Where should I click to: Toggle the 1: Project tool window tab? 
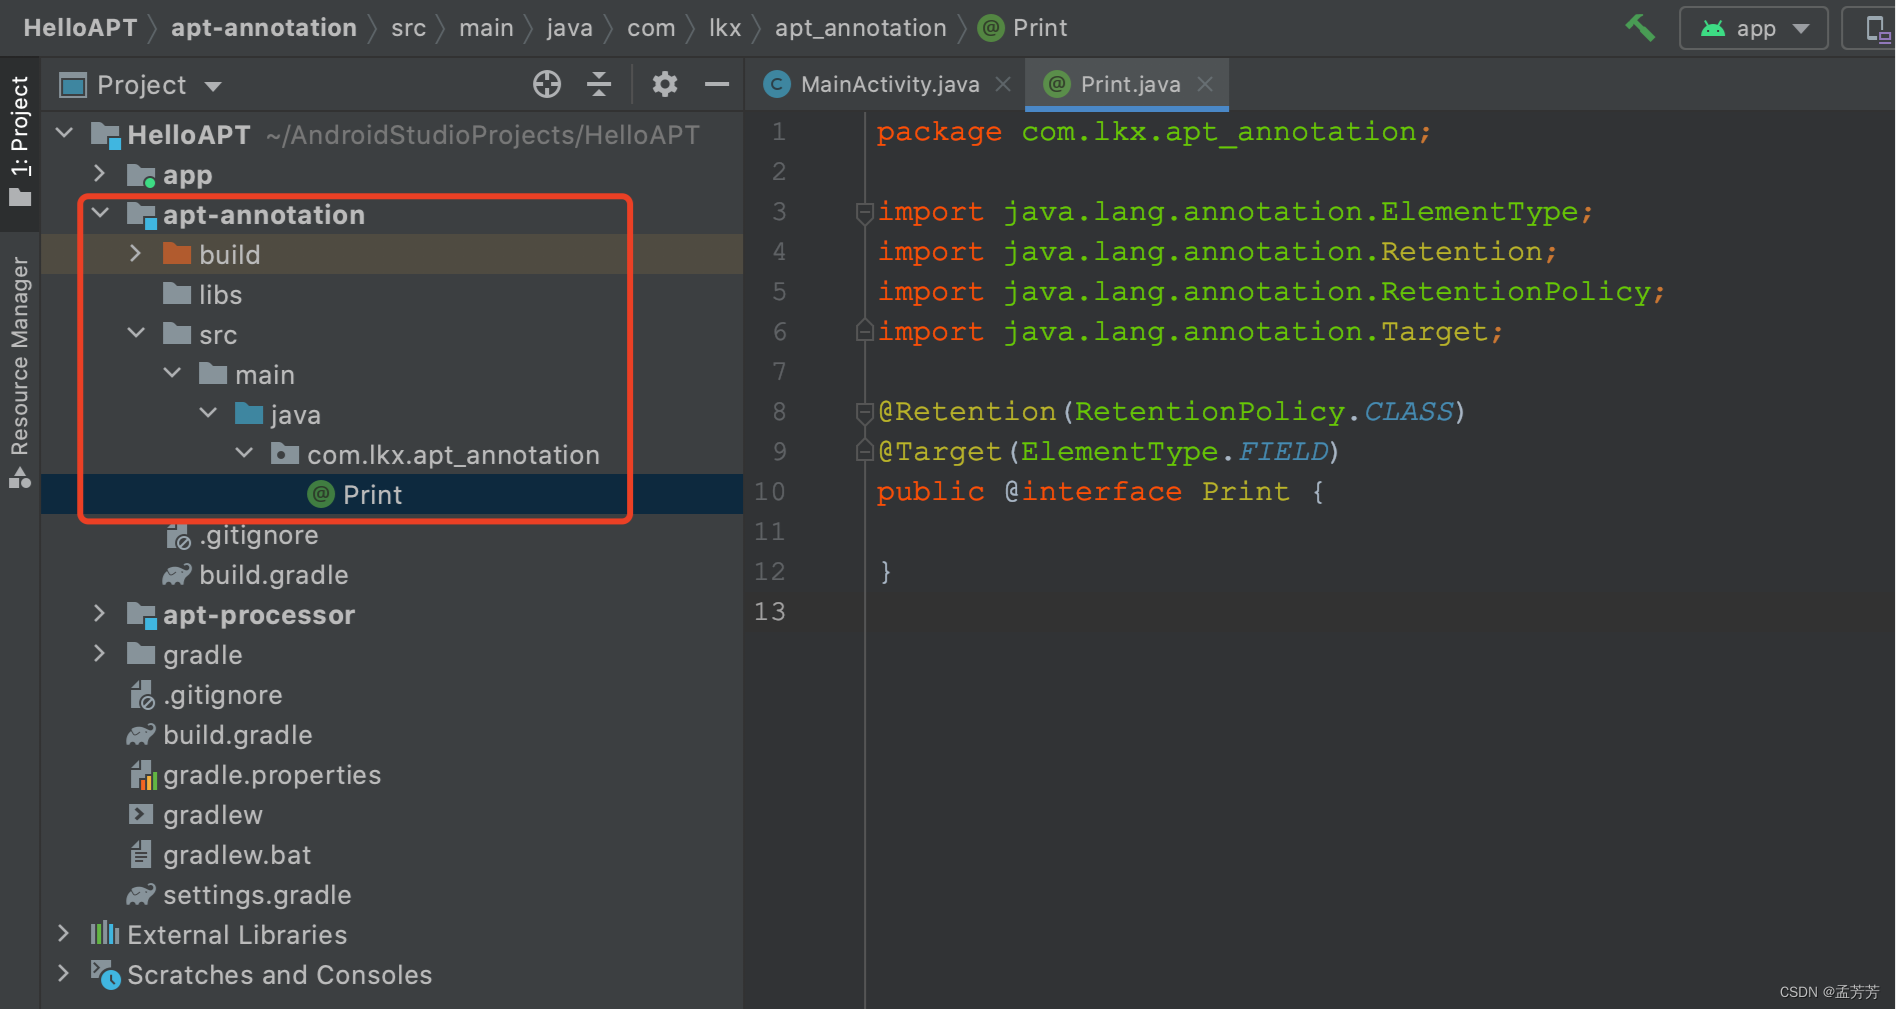20,140
